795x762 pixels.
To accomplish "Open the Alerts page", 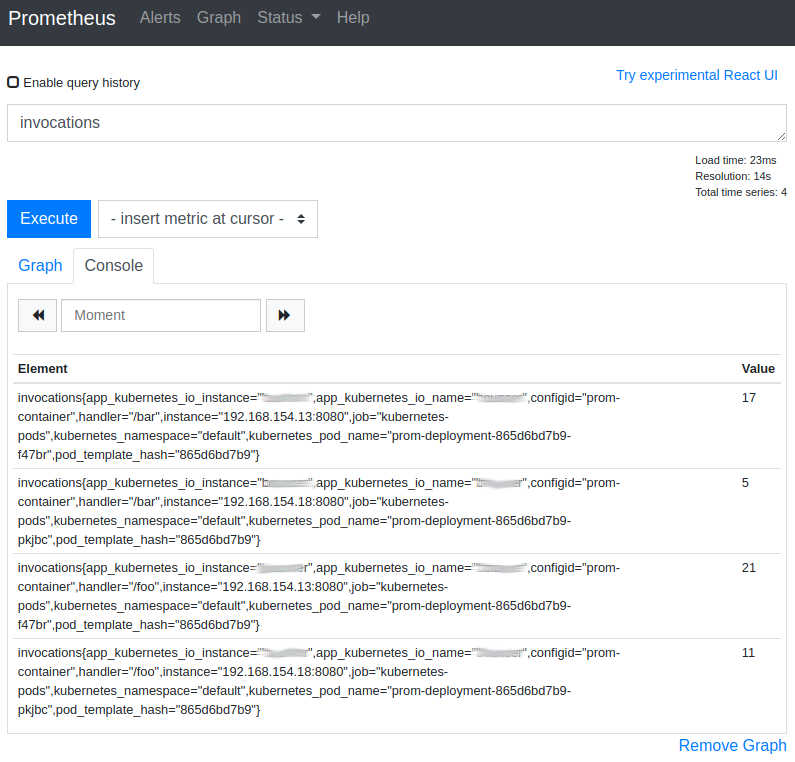I will [160, 18].
